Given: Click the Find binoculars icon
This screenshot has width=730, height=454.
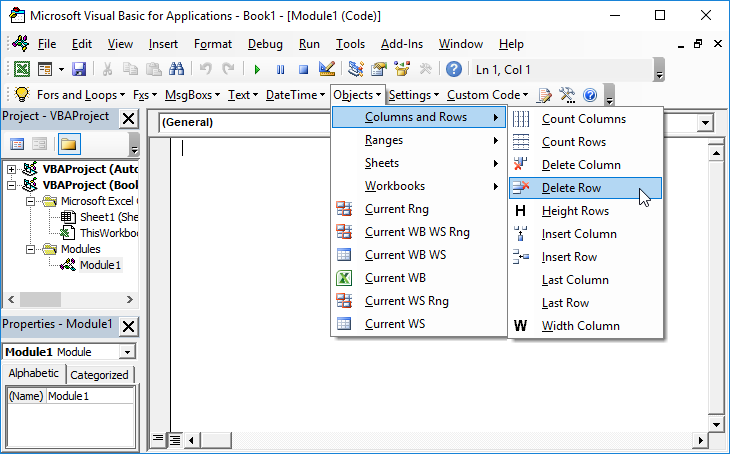Looking at the screenshot, I should (x=176, y=69).
